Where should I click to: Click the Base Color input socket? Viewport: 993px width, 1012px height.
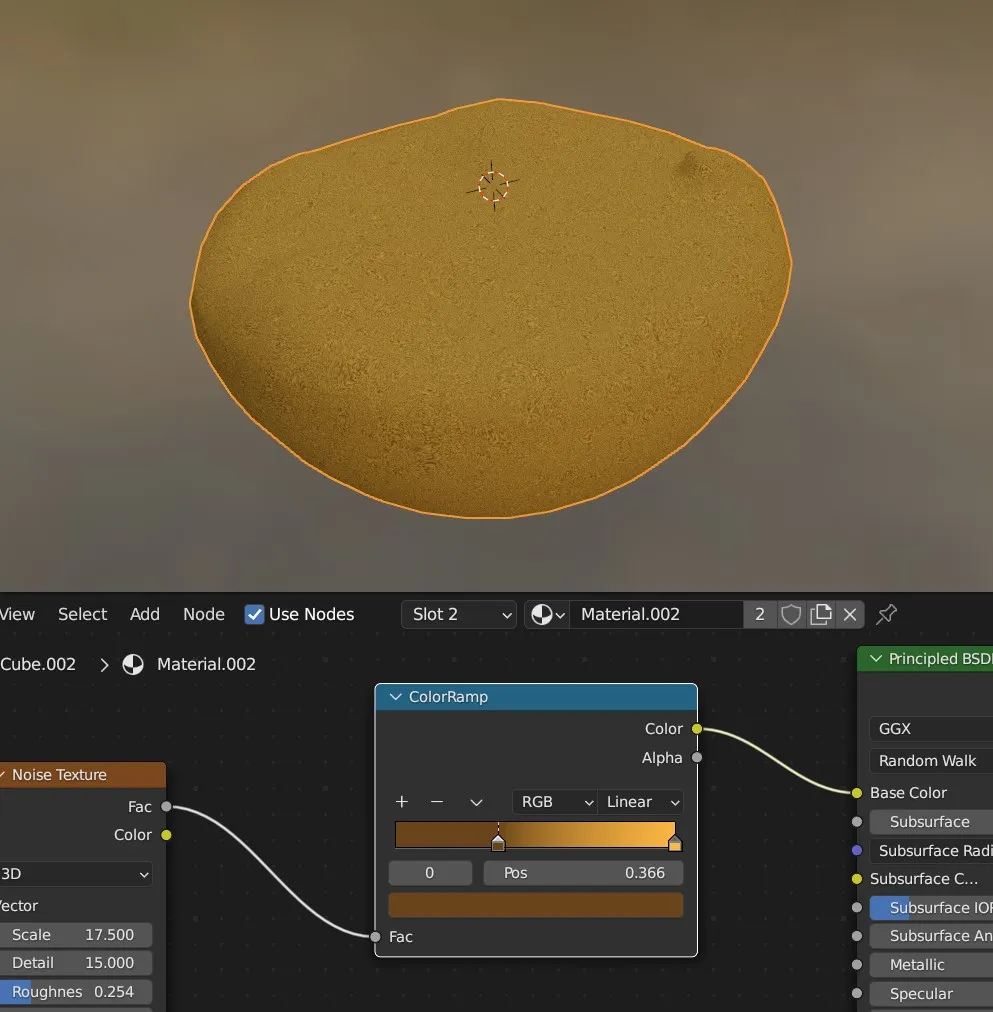click(857, 793)
